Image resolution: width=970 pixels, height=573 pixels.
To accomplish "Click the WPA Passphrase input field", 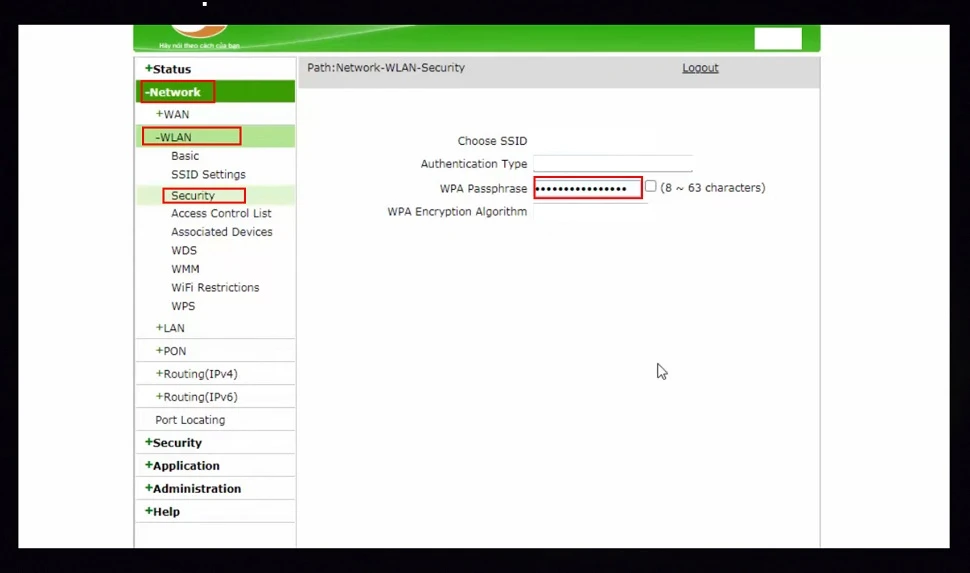I will [587, 188].
